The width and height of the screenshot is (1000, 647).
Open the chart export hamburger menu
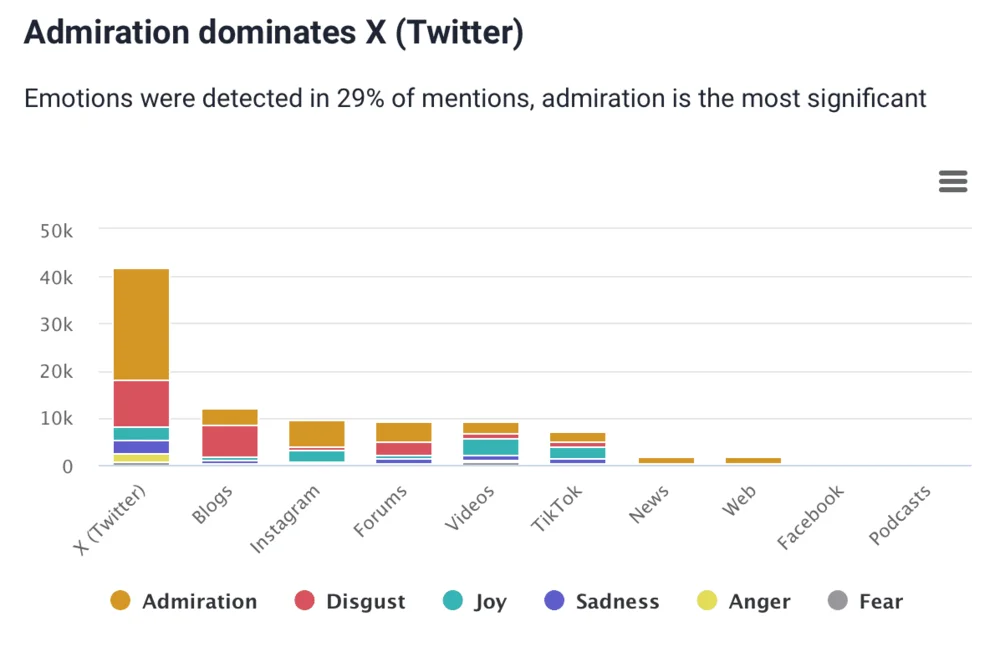point(952,181)
